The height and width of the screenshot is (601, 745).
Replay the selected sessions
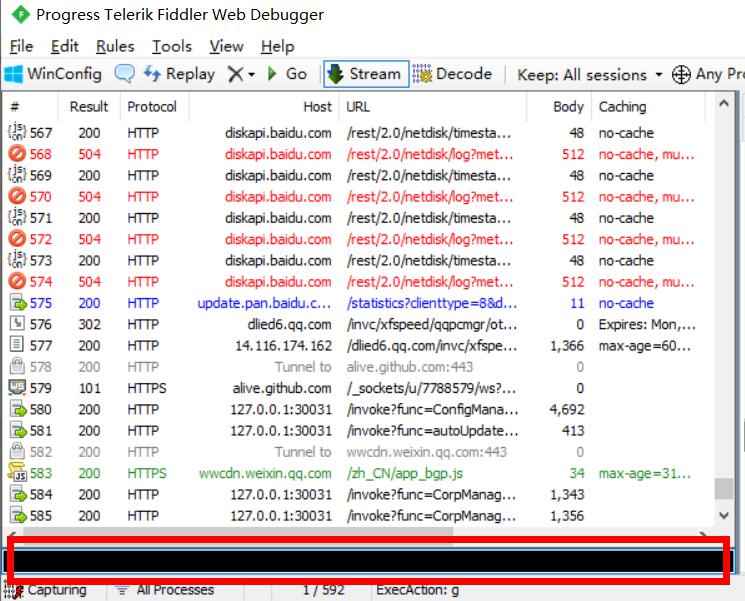(179, 74)
